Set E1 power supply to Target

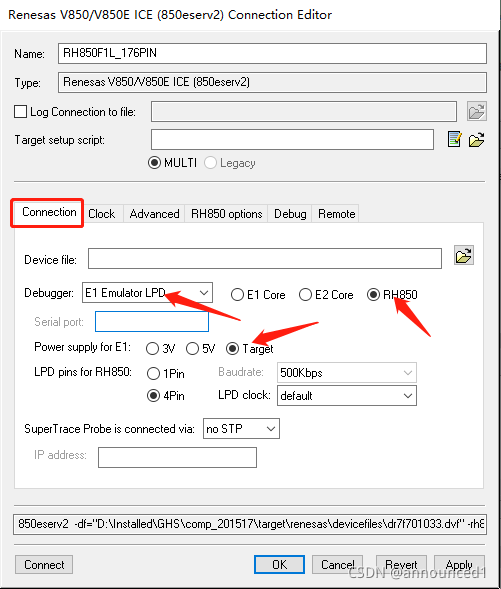(232, 349)
